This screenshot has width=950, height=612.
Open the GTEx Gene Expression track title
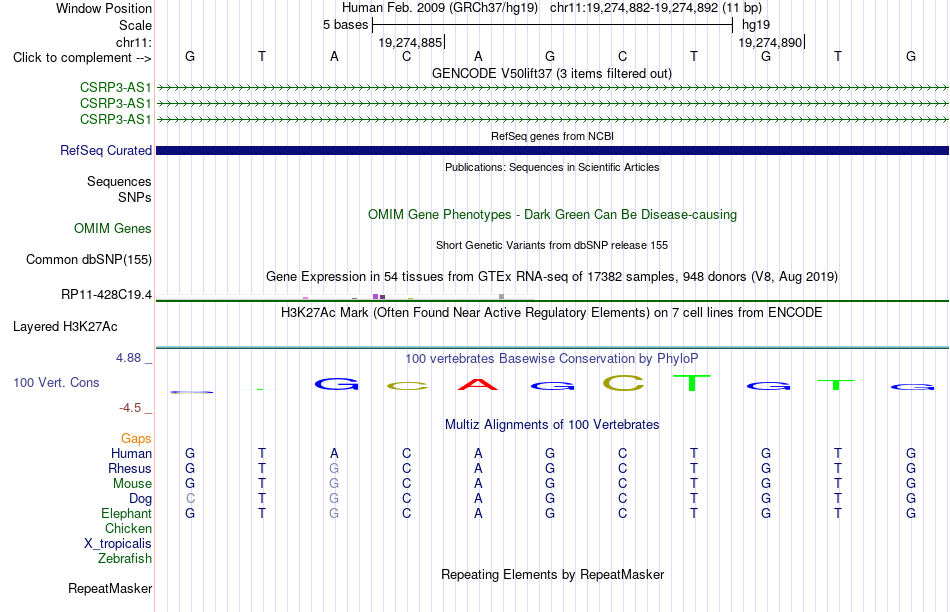[552, 276]
